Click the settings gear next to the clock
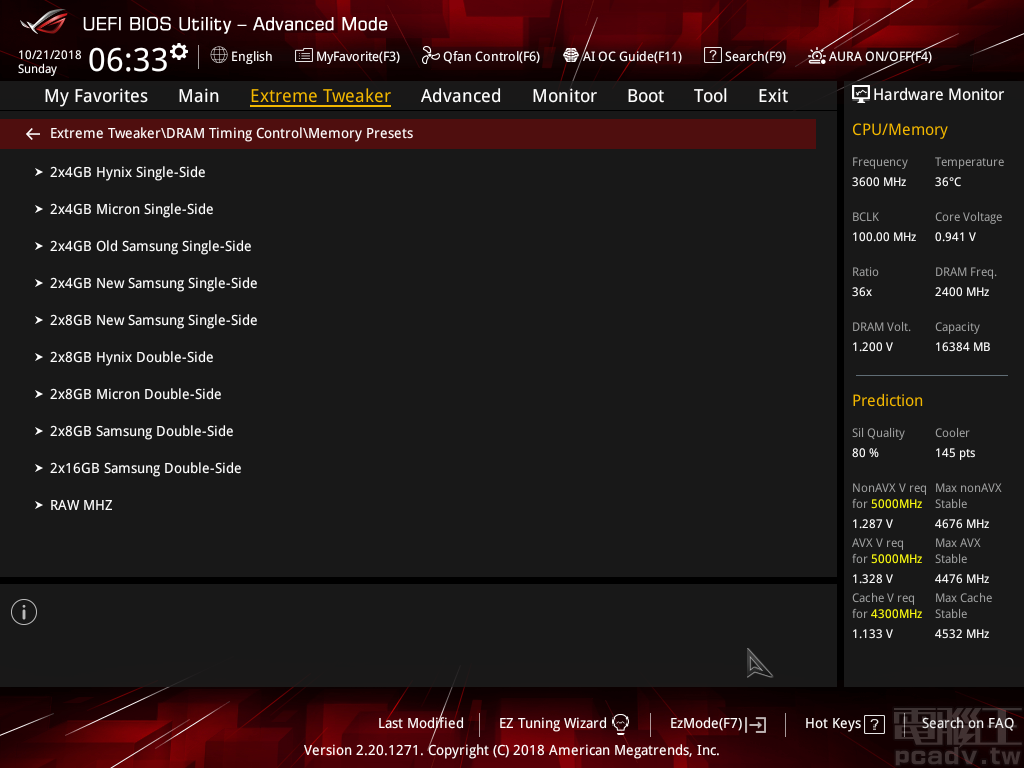Screen dimensions: 1024x768 click(x=179, y=51)
